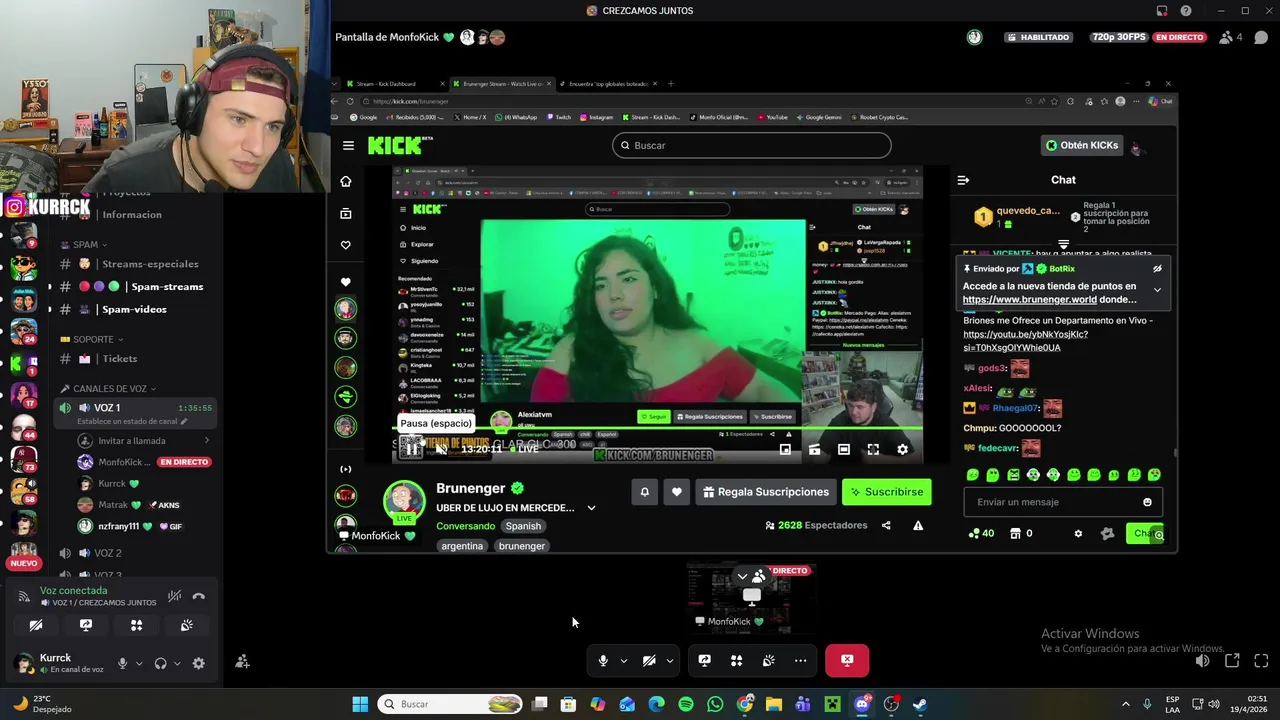The height and width of the screenshot is (720, 1280).
Task: Open Discord user settings gear
Action: (198, 663)
